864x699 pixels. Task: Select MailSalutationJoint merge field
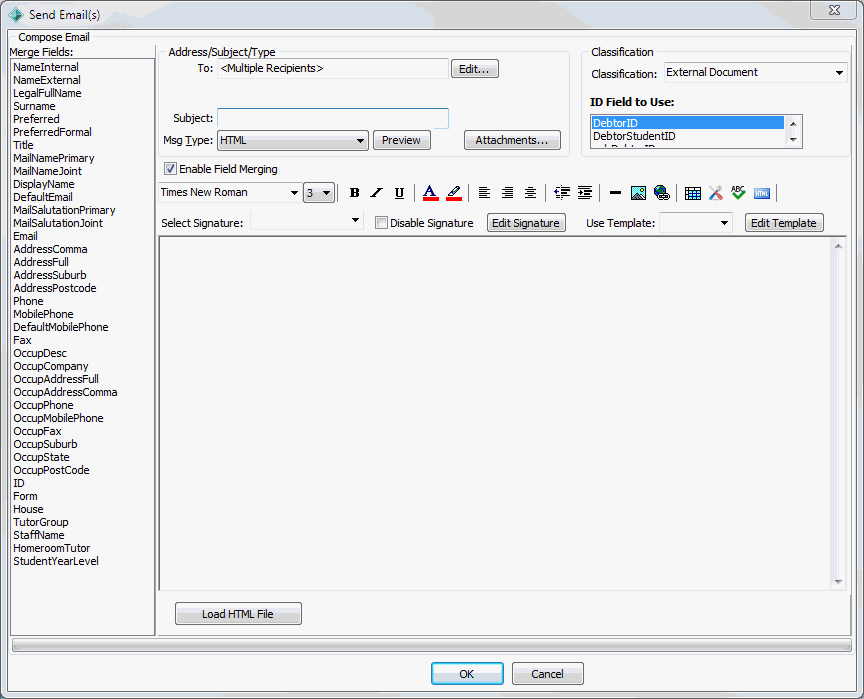coord(58,223)
